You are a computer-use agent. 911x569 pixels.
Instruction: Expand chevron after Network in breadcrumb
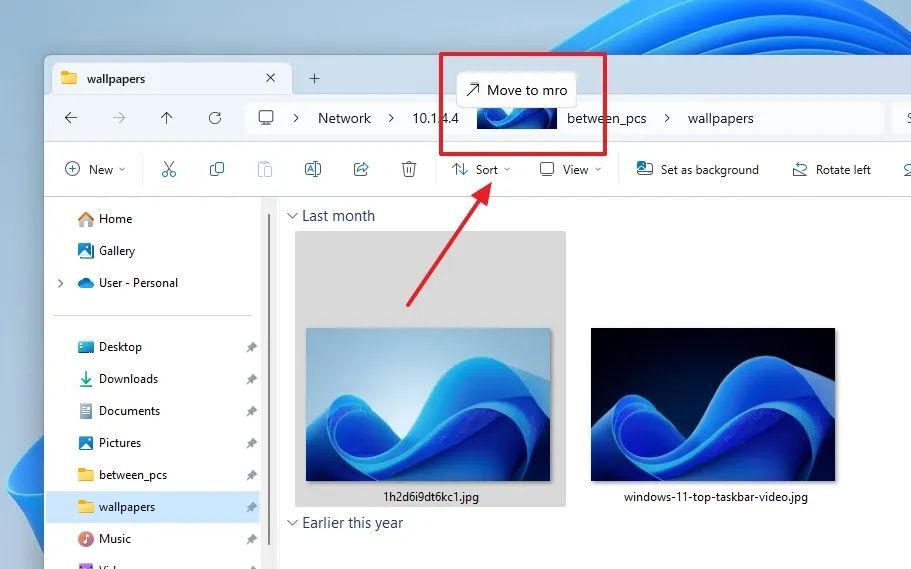391,118
